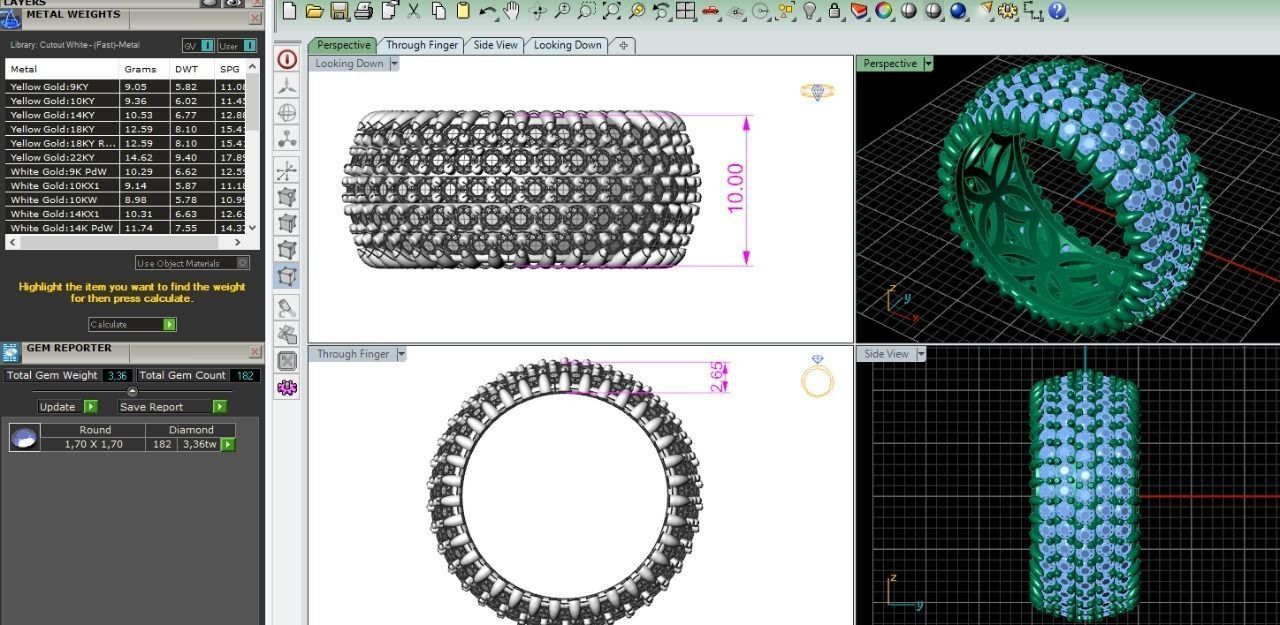Open Help question mark icon
The width and height of the screenshot is (1280, 625).
click(1058, 11)
